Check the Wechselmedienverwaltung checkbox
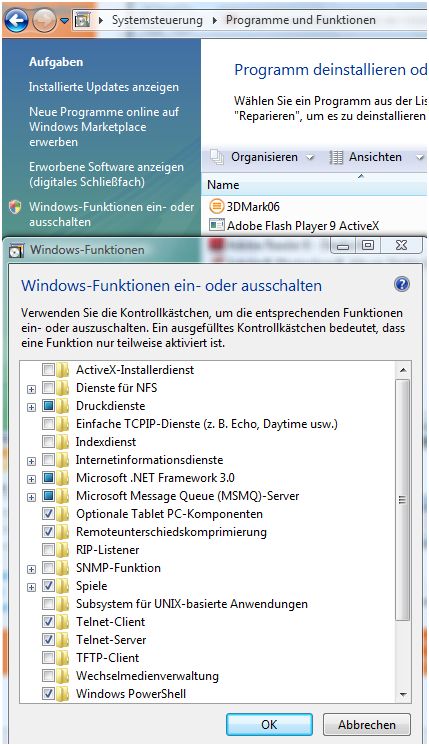The image size is (429, 746). [x=48, y=676]
